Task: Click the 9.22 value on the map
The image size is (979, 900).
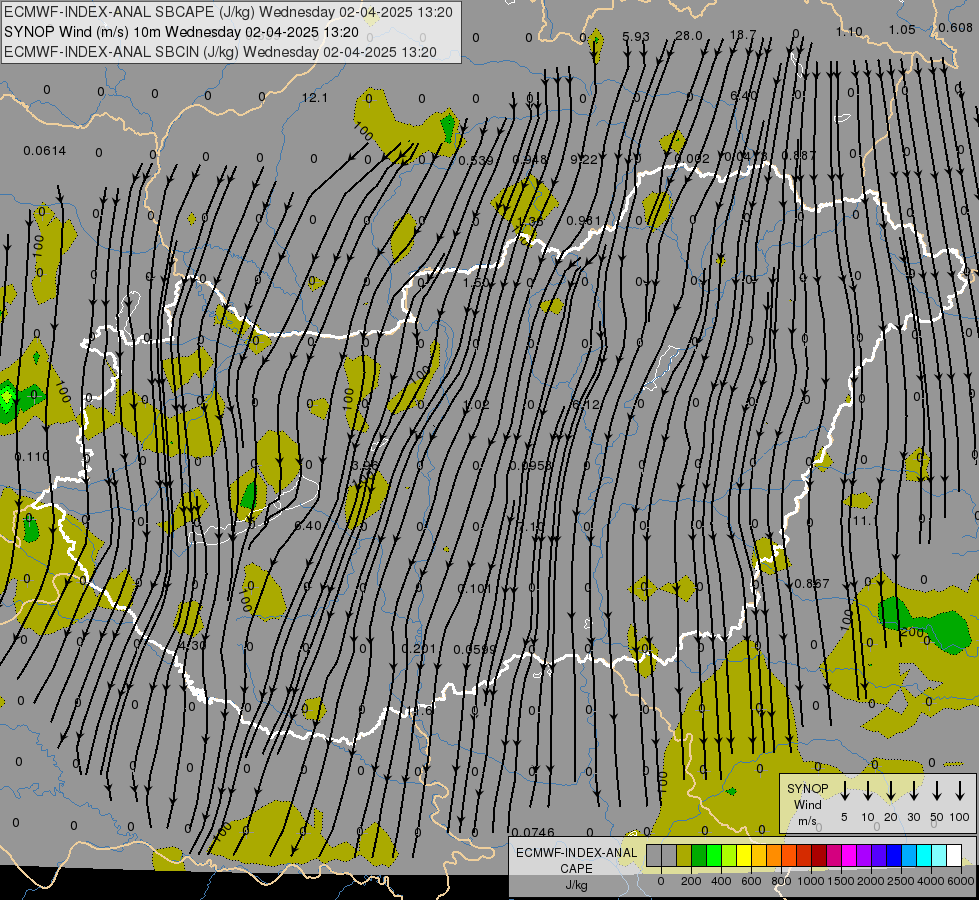Action: (x=584, y=160)
